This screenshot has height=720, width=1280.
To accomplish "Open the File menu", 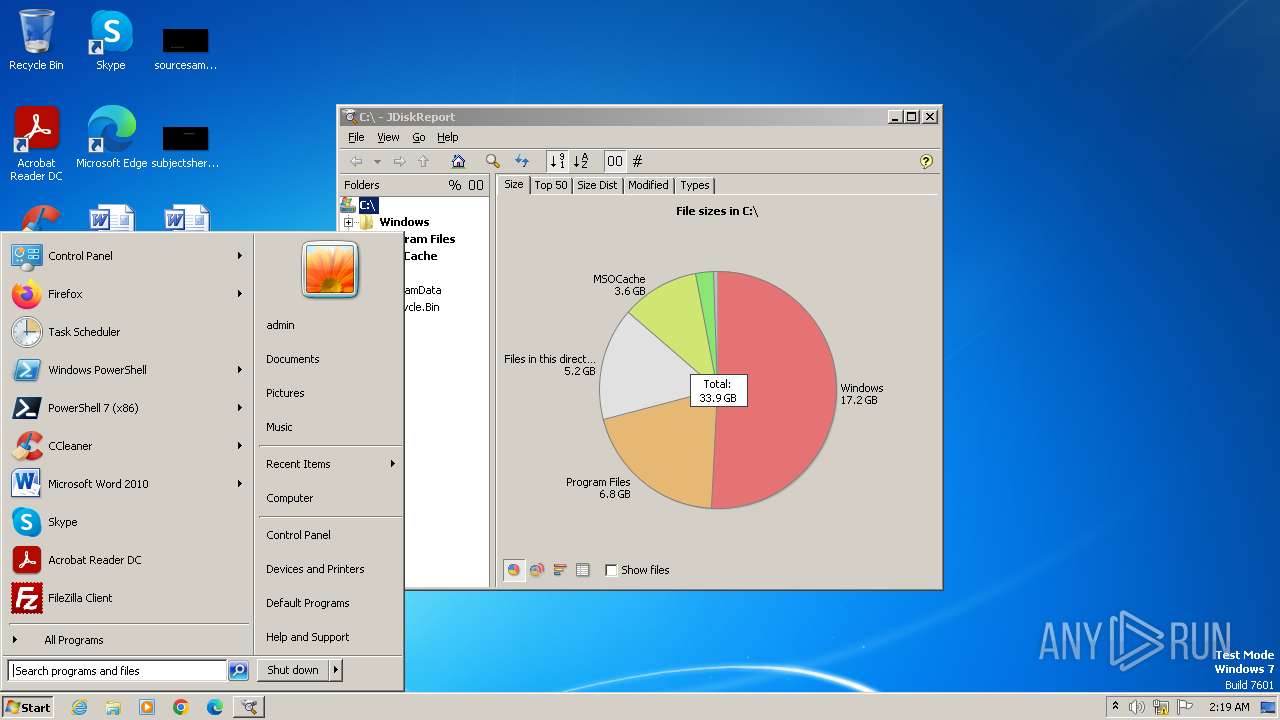I will [356, 137].
